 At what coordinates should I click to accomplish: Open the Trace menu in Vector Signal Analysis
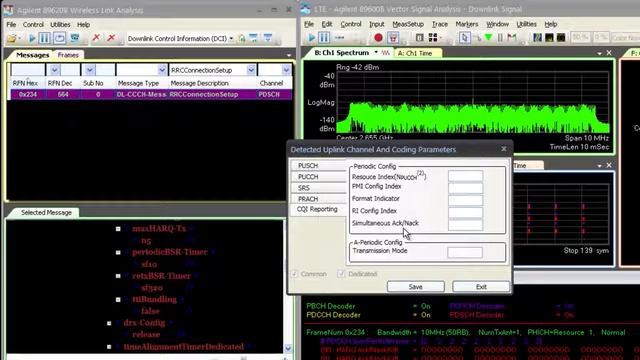point(440,24)
